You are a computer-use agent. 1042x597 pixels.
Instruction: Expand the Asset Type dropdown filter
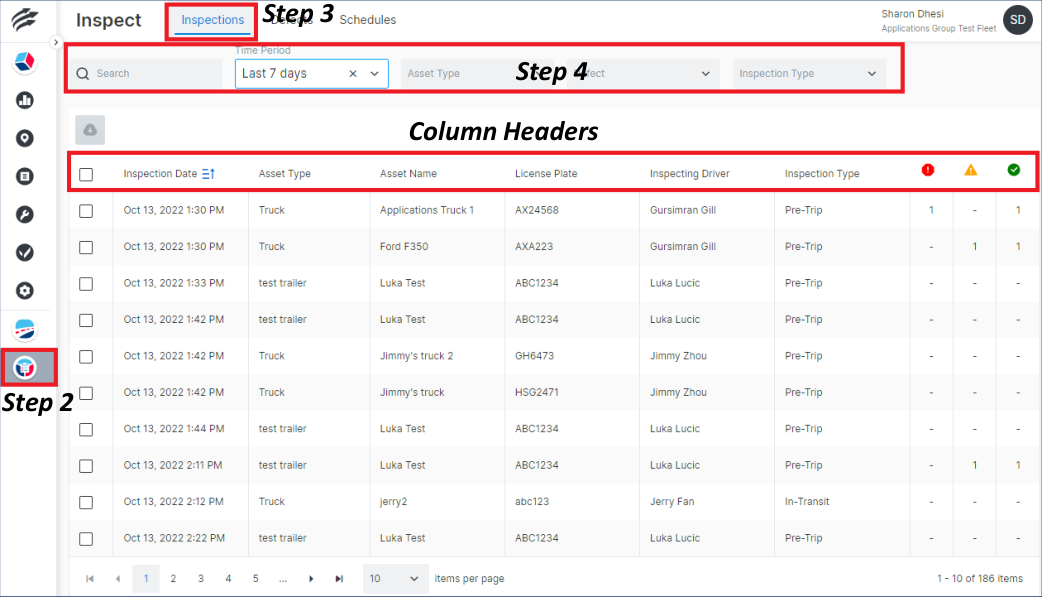[x=470, y=73]
